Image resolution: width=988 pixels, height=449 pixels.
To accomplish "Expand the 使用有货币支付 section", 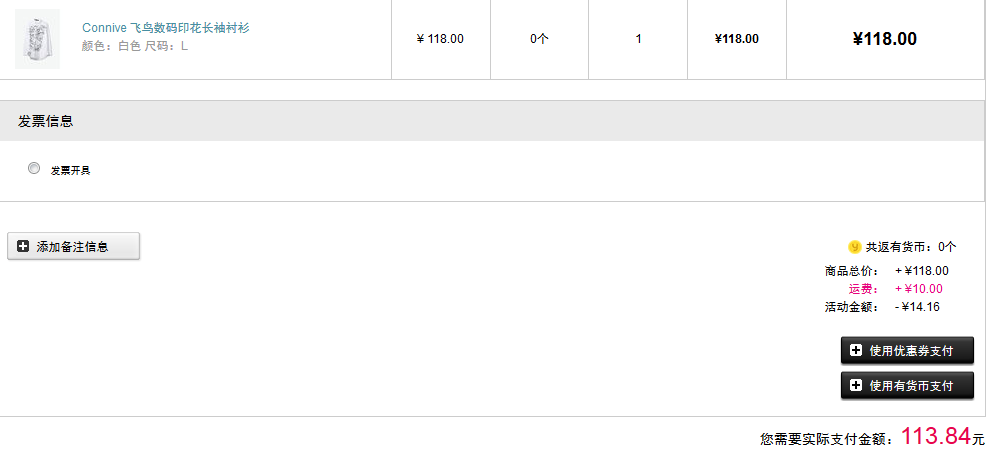I will (907, 385).
